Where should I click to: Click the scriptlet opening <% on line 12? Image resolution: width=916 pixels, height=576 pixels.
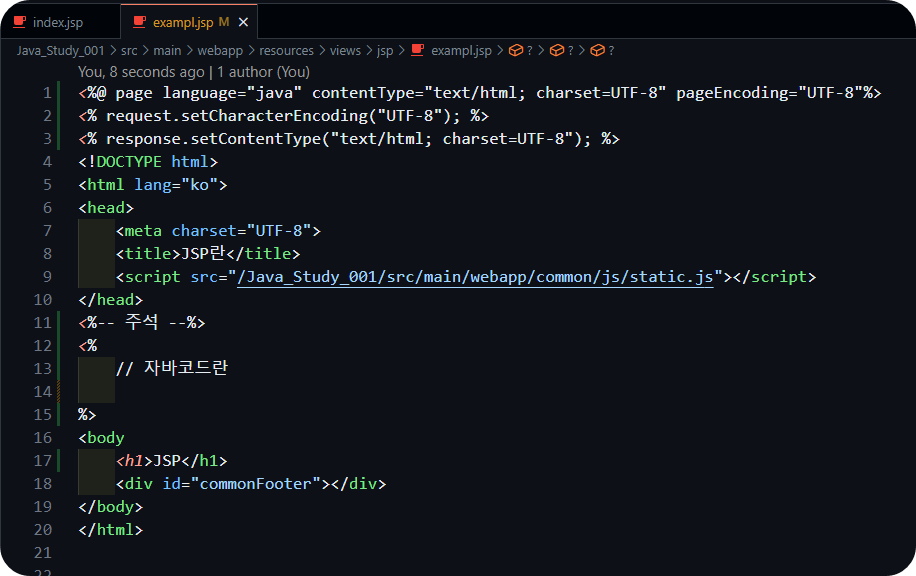(x=88, y=346)
